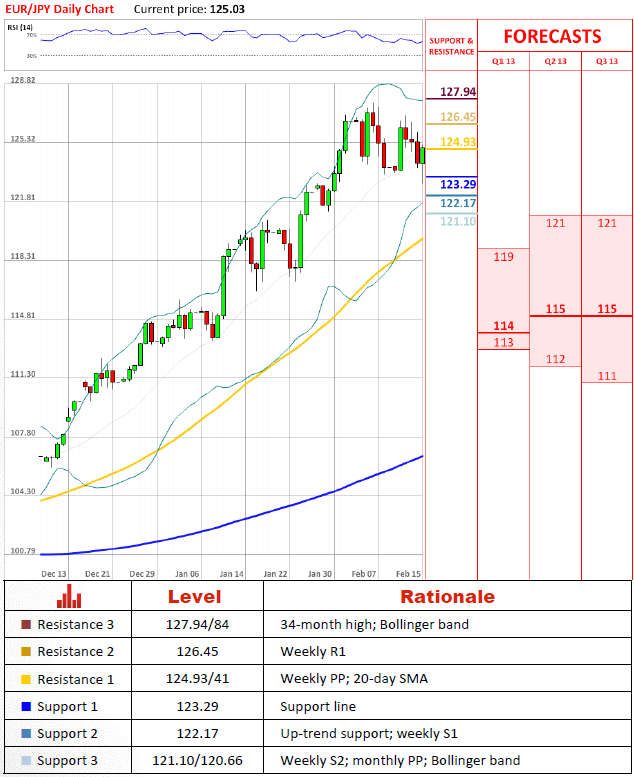Select the Q1 13 forecast column header
Image resolution: width=634 pixels, height=777 pixels.
point(503,61)
